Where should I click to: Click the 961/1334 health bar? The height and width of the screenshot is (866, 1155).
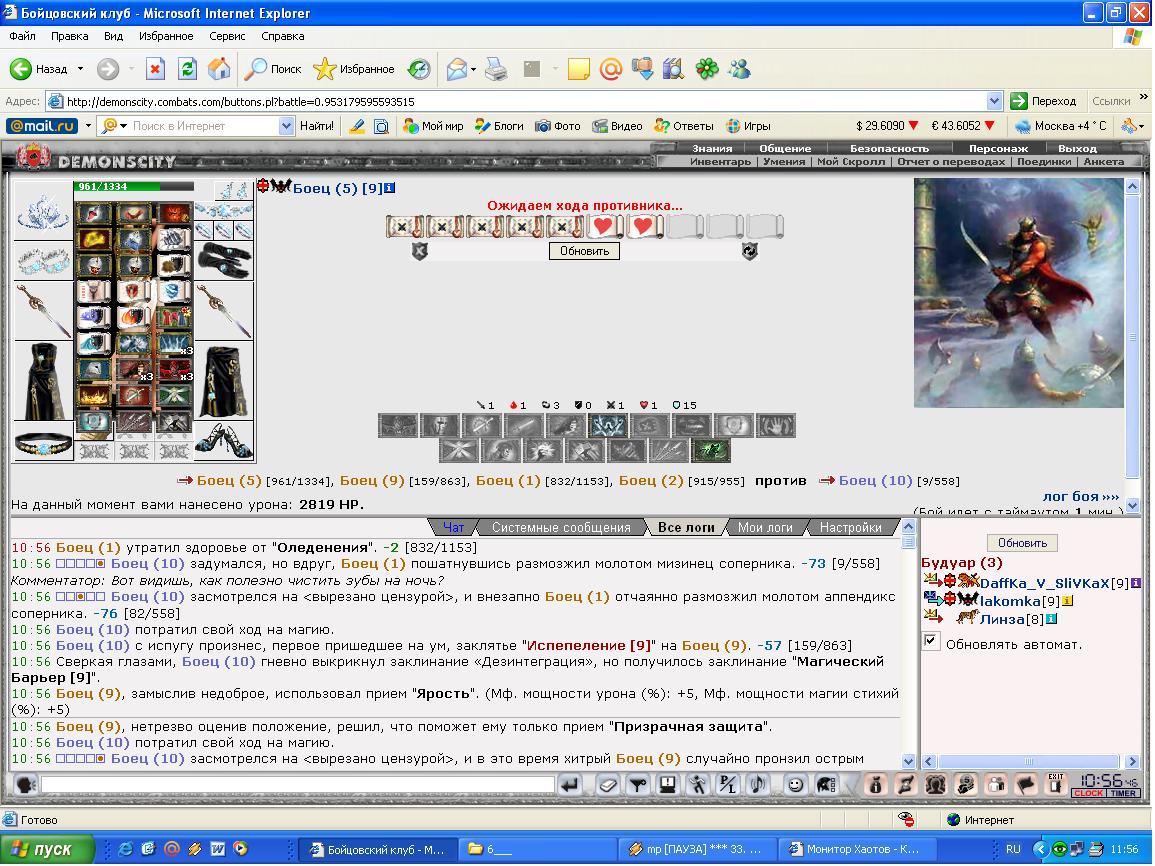133,186
